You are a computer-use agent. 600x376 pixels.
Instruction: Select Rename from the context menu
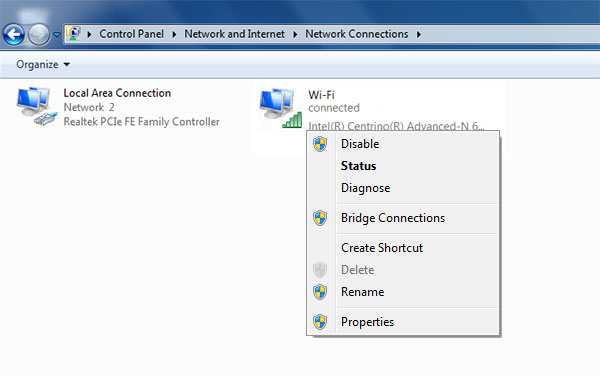pos(403,292)
